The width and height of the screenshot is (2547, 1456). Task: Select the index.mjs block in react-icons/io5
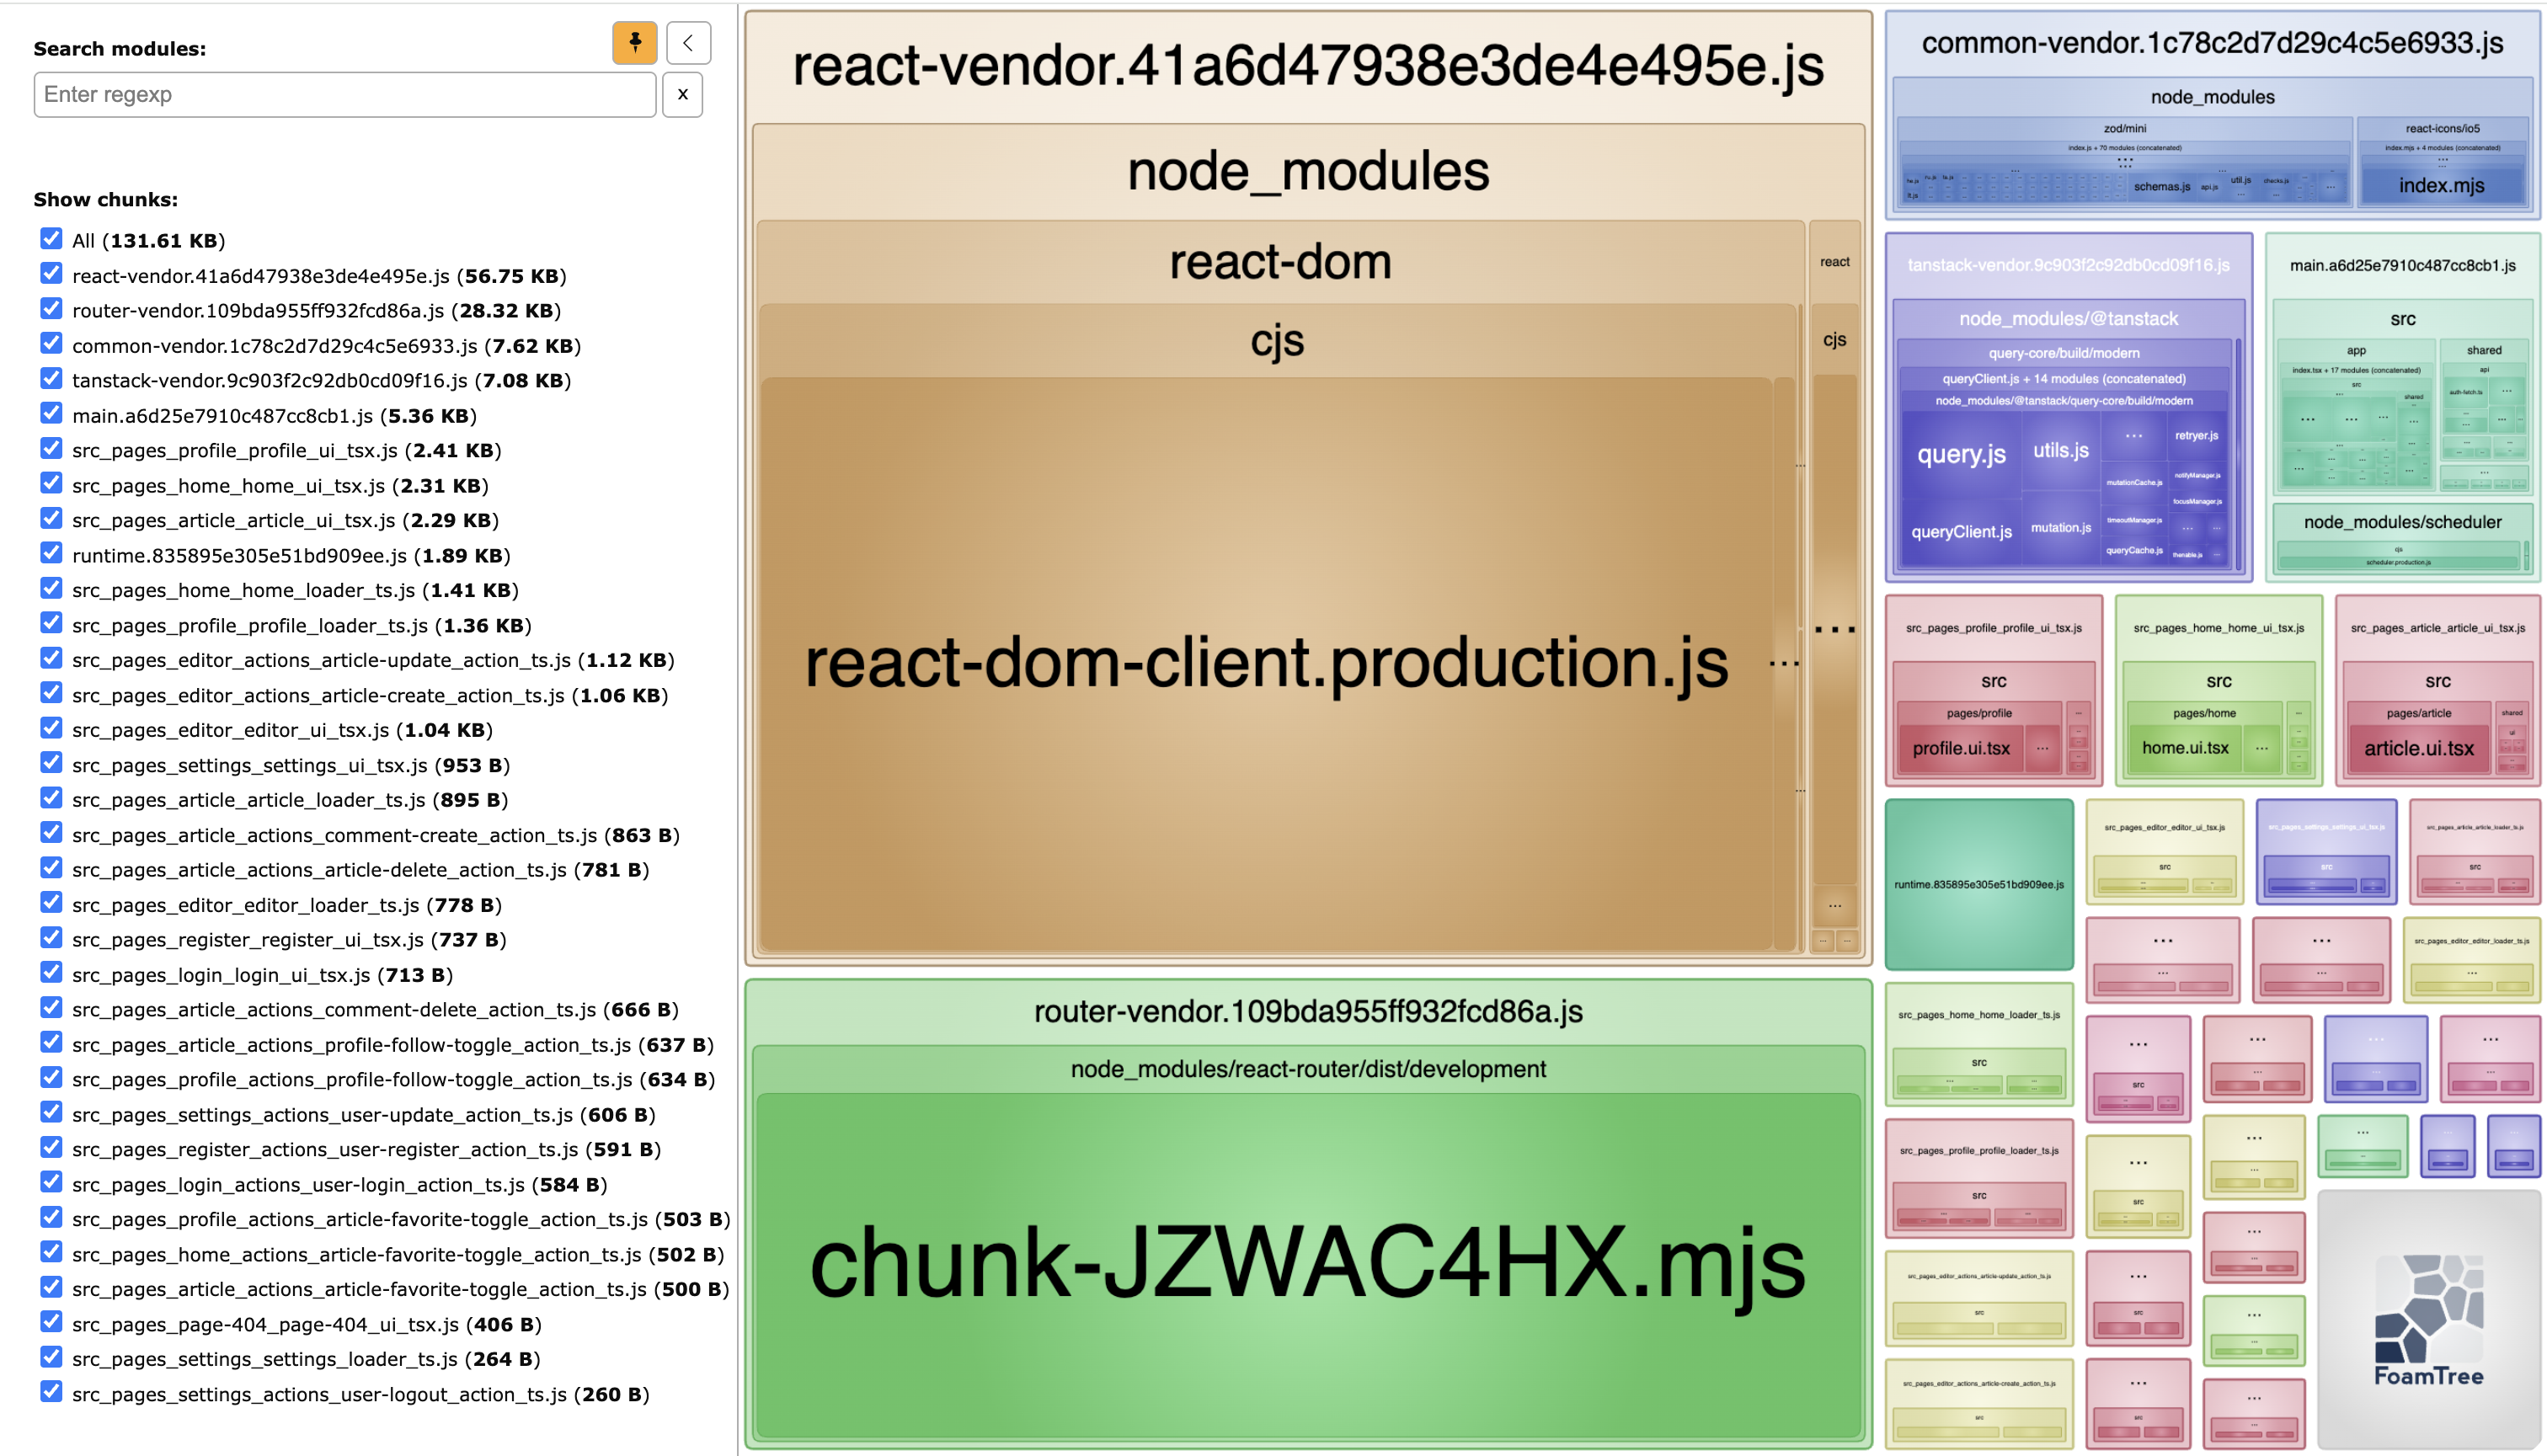coord(2441,185)
